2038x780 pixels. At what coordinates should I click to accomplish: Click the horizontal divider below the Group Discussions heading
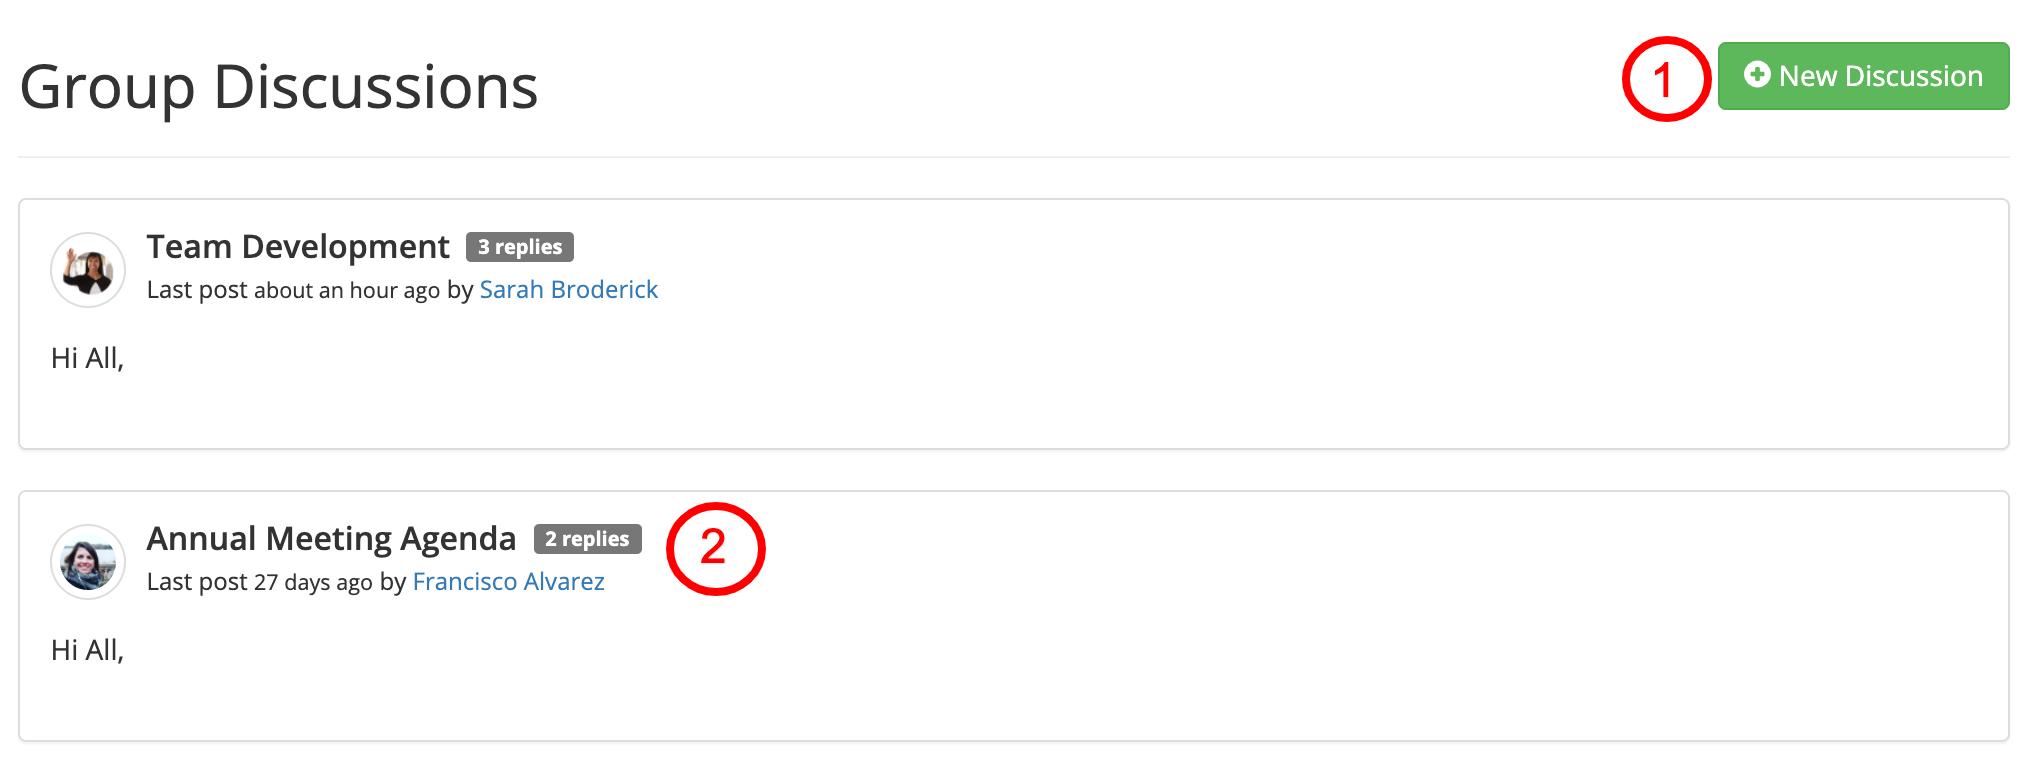(1014, 157)
